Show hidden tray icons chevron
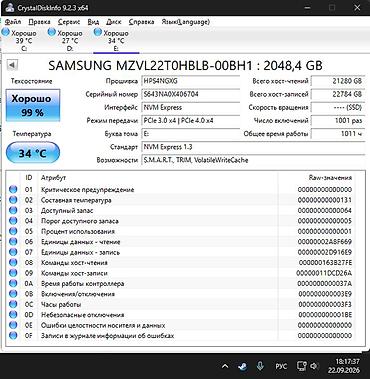The image size is (370, 379). point(225,366)
